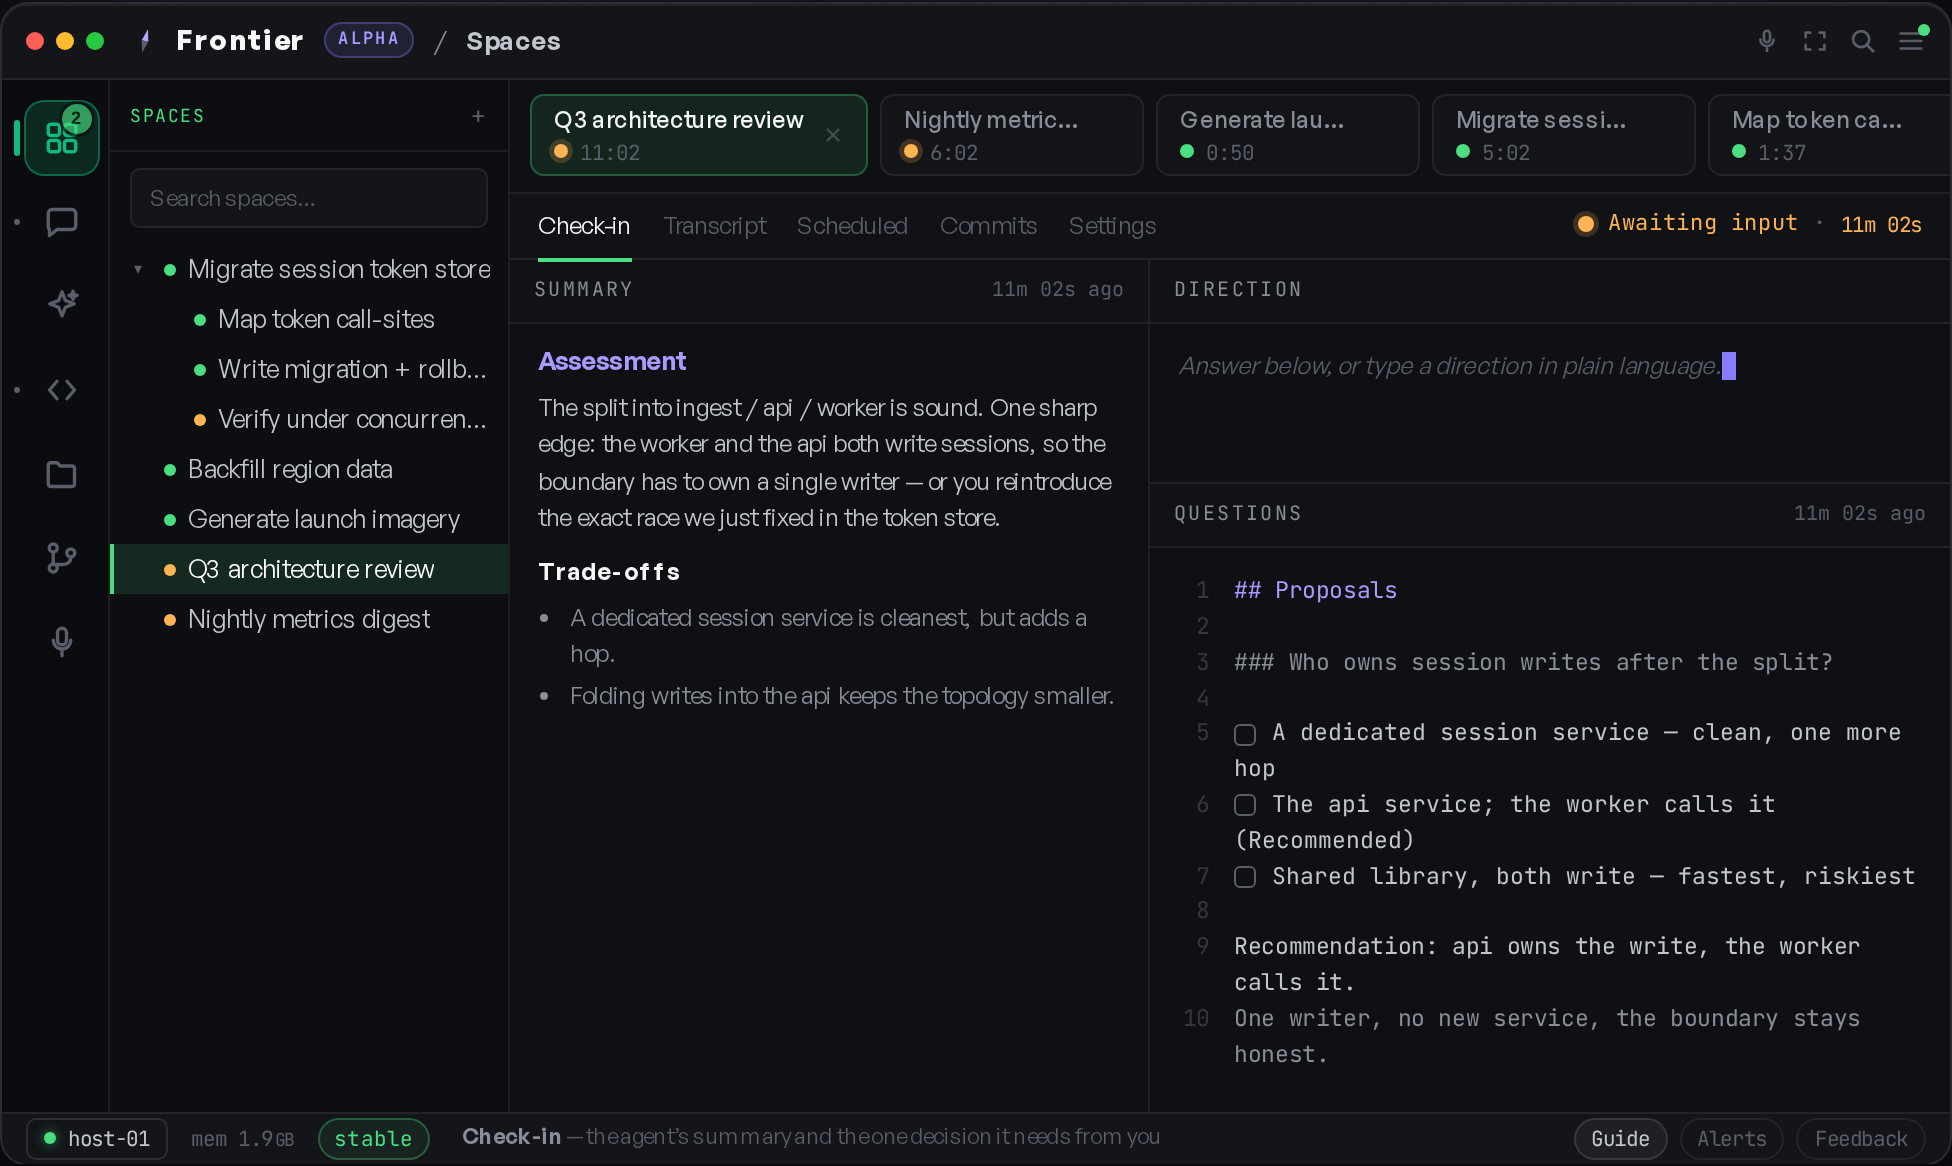Viewport: 1952px width, 1166px height.
Task: Click the microphone icon in title bar
Action: coord(1767,41)
